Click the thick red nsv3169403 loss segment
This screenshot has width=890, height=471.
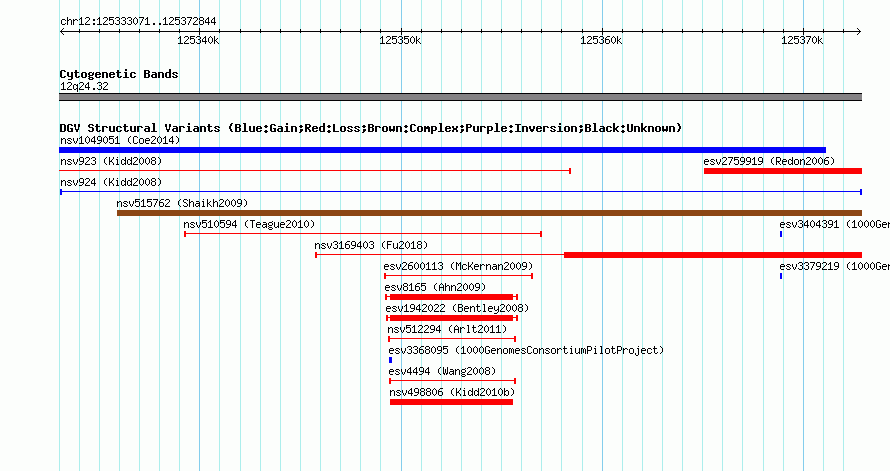click(x=713, y=255)
